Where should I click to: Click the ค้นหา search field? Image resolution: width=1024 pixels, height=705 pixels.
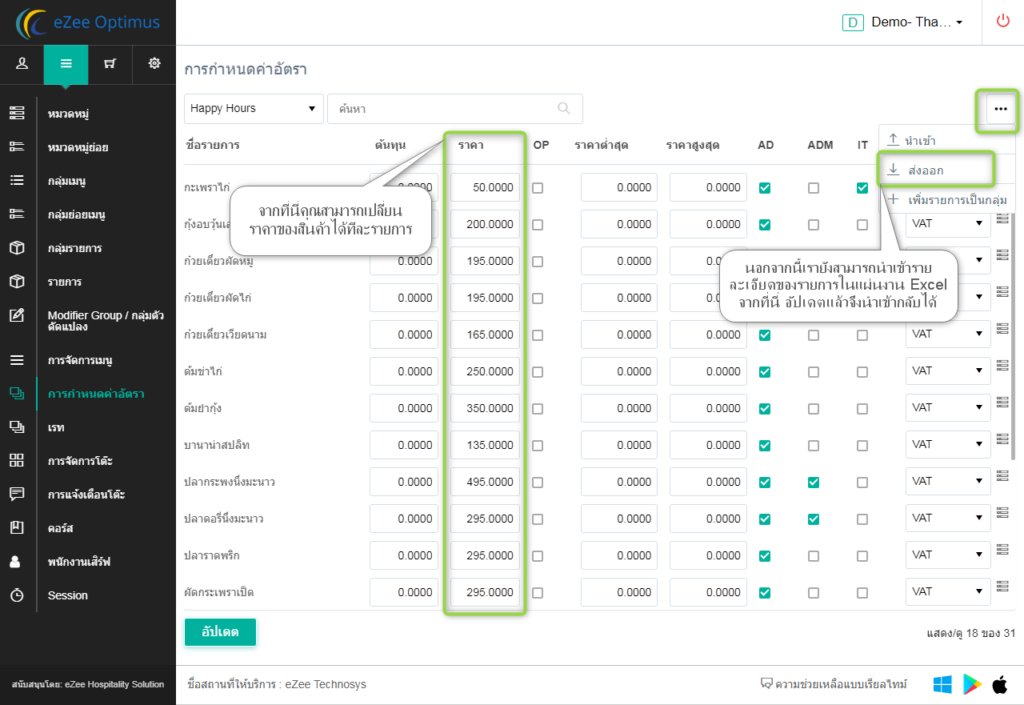(455, 108)
